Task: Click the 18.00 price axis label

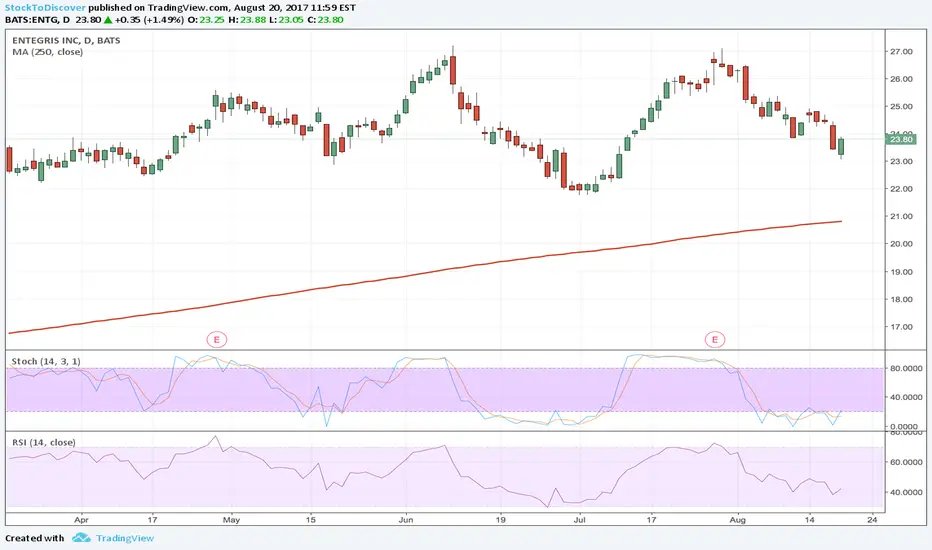Action: 901,299
